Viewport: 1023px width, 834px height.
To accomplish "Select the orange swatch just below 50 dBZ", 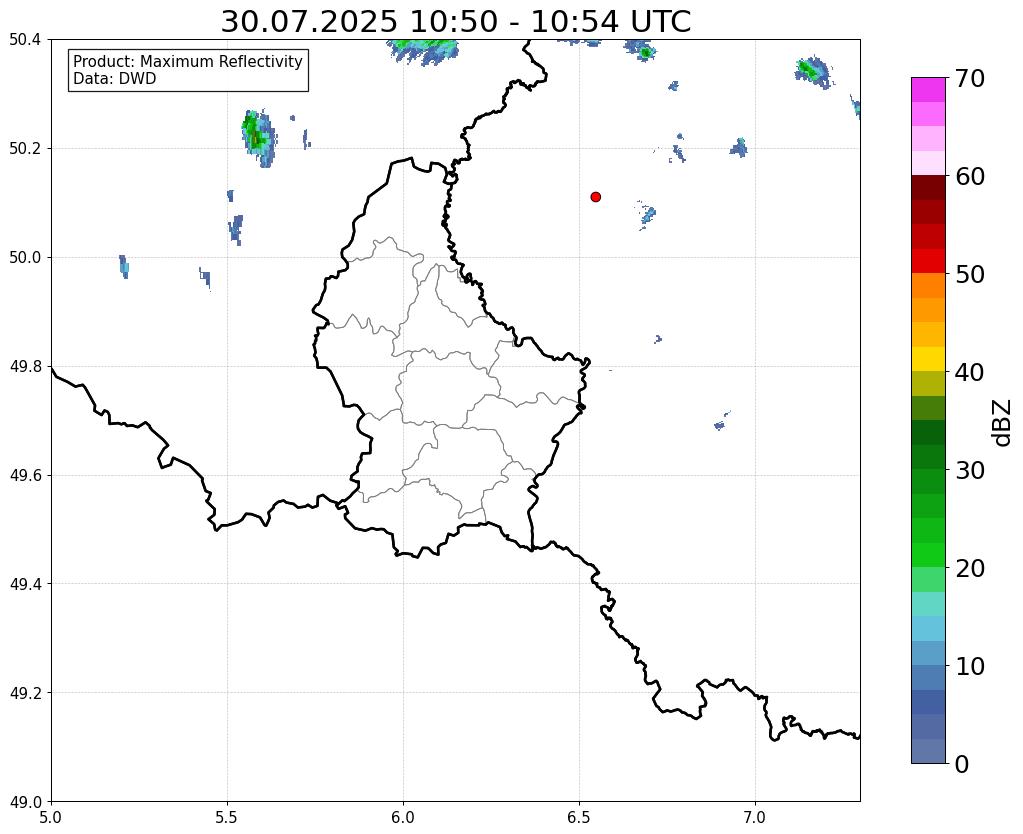I will tap(928, 285).
